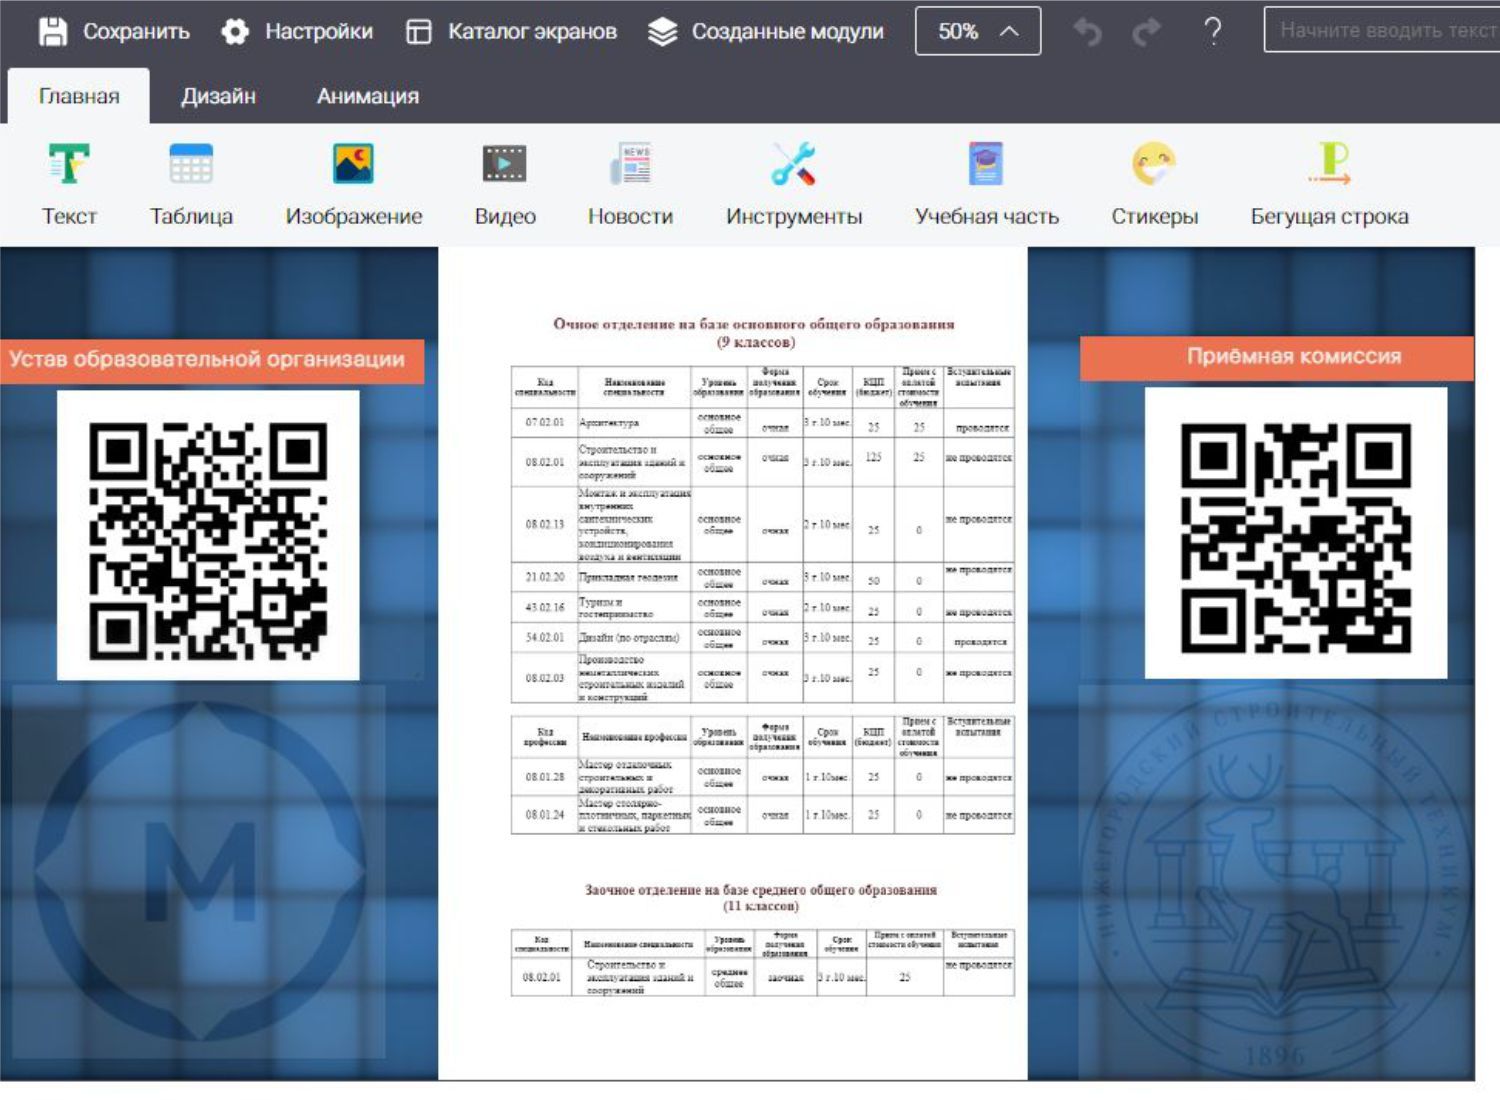Select the left QR code image

[208, 535]
